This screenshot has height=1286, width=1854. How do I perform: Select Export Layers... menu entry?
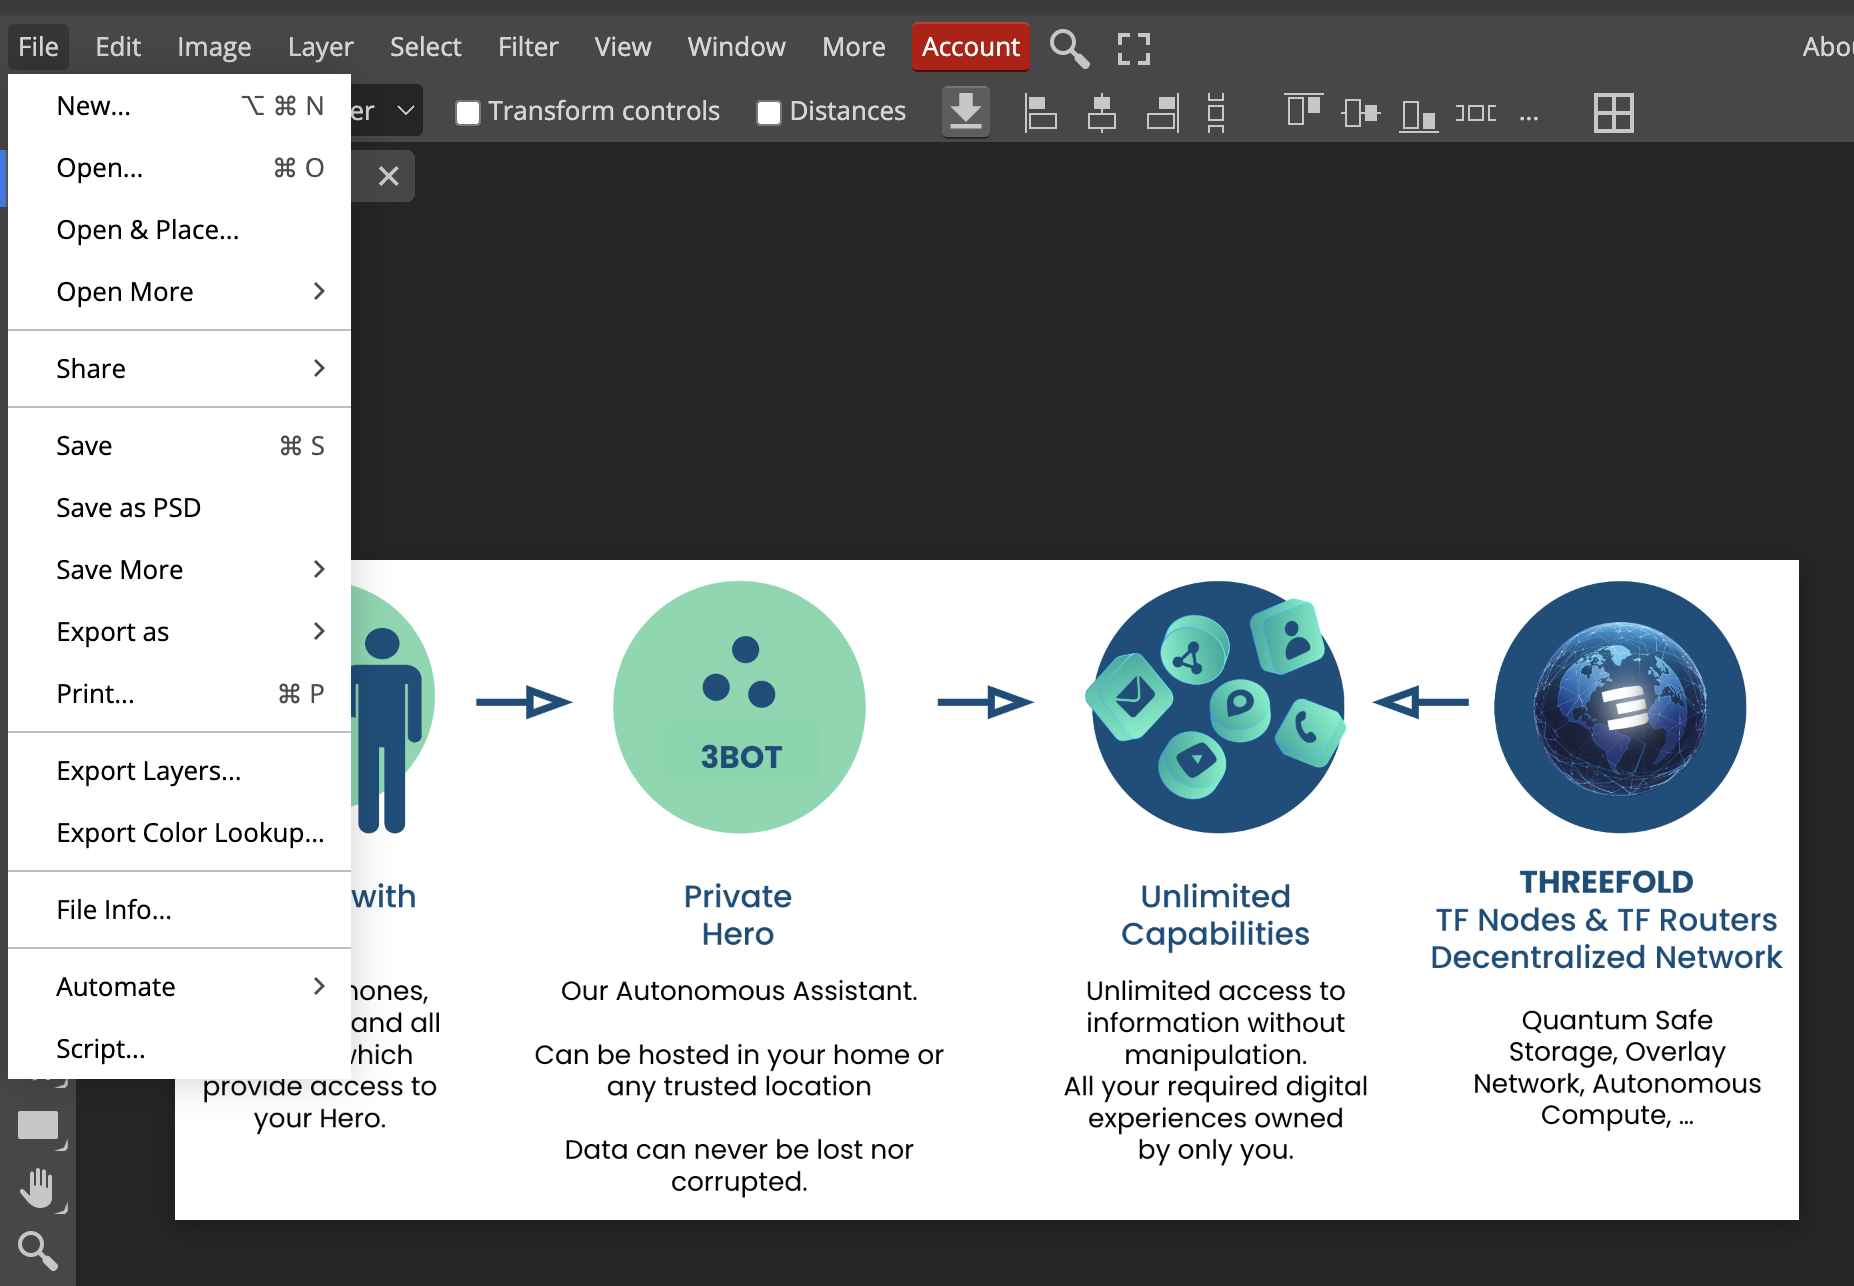click(149, 771)
